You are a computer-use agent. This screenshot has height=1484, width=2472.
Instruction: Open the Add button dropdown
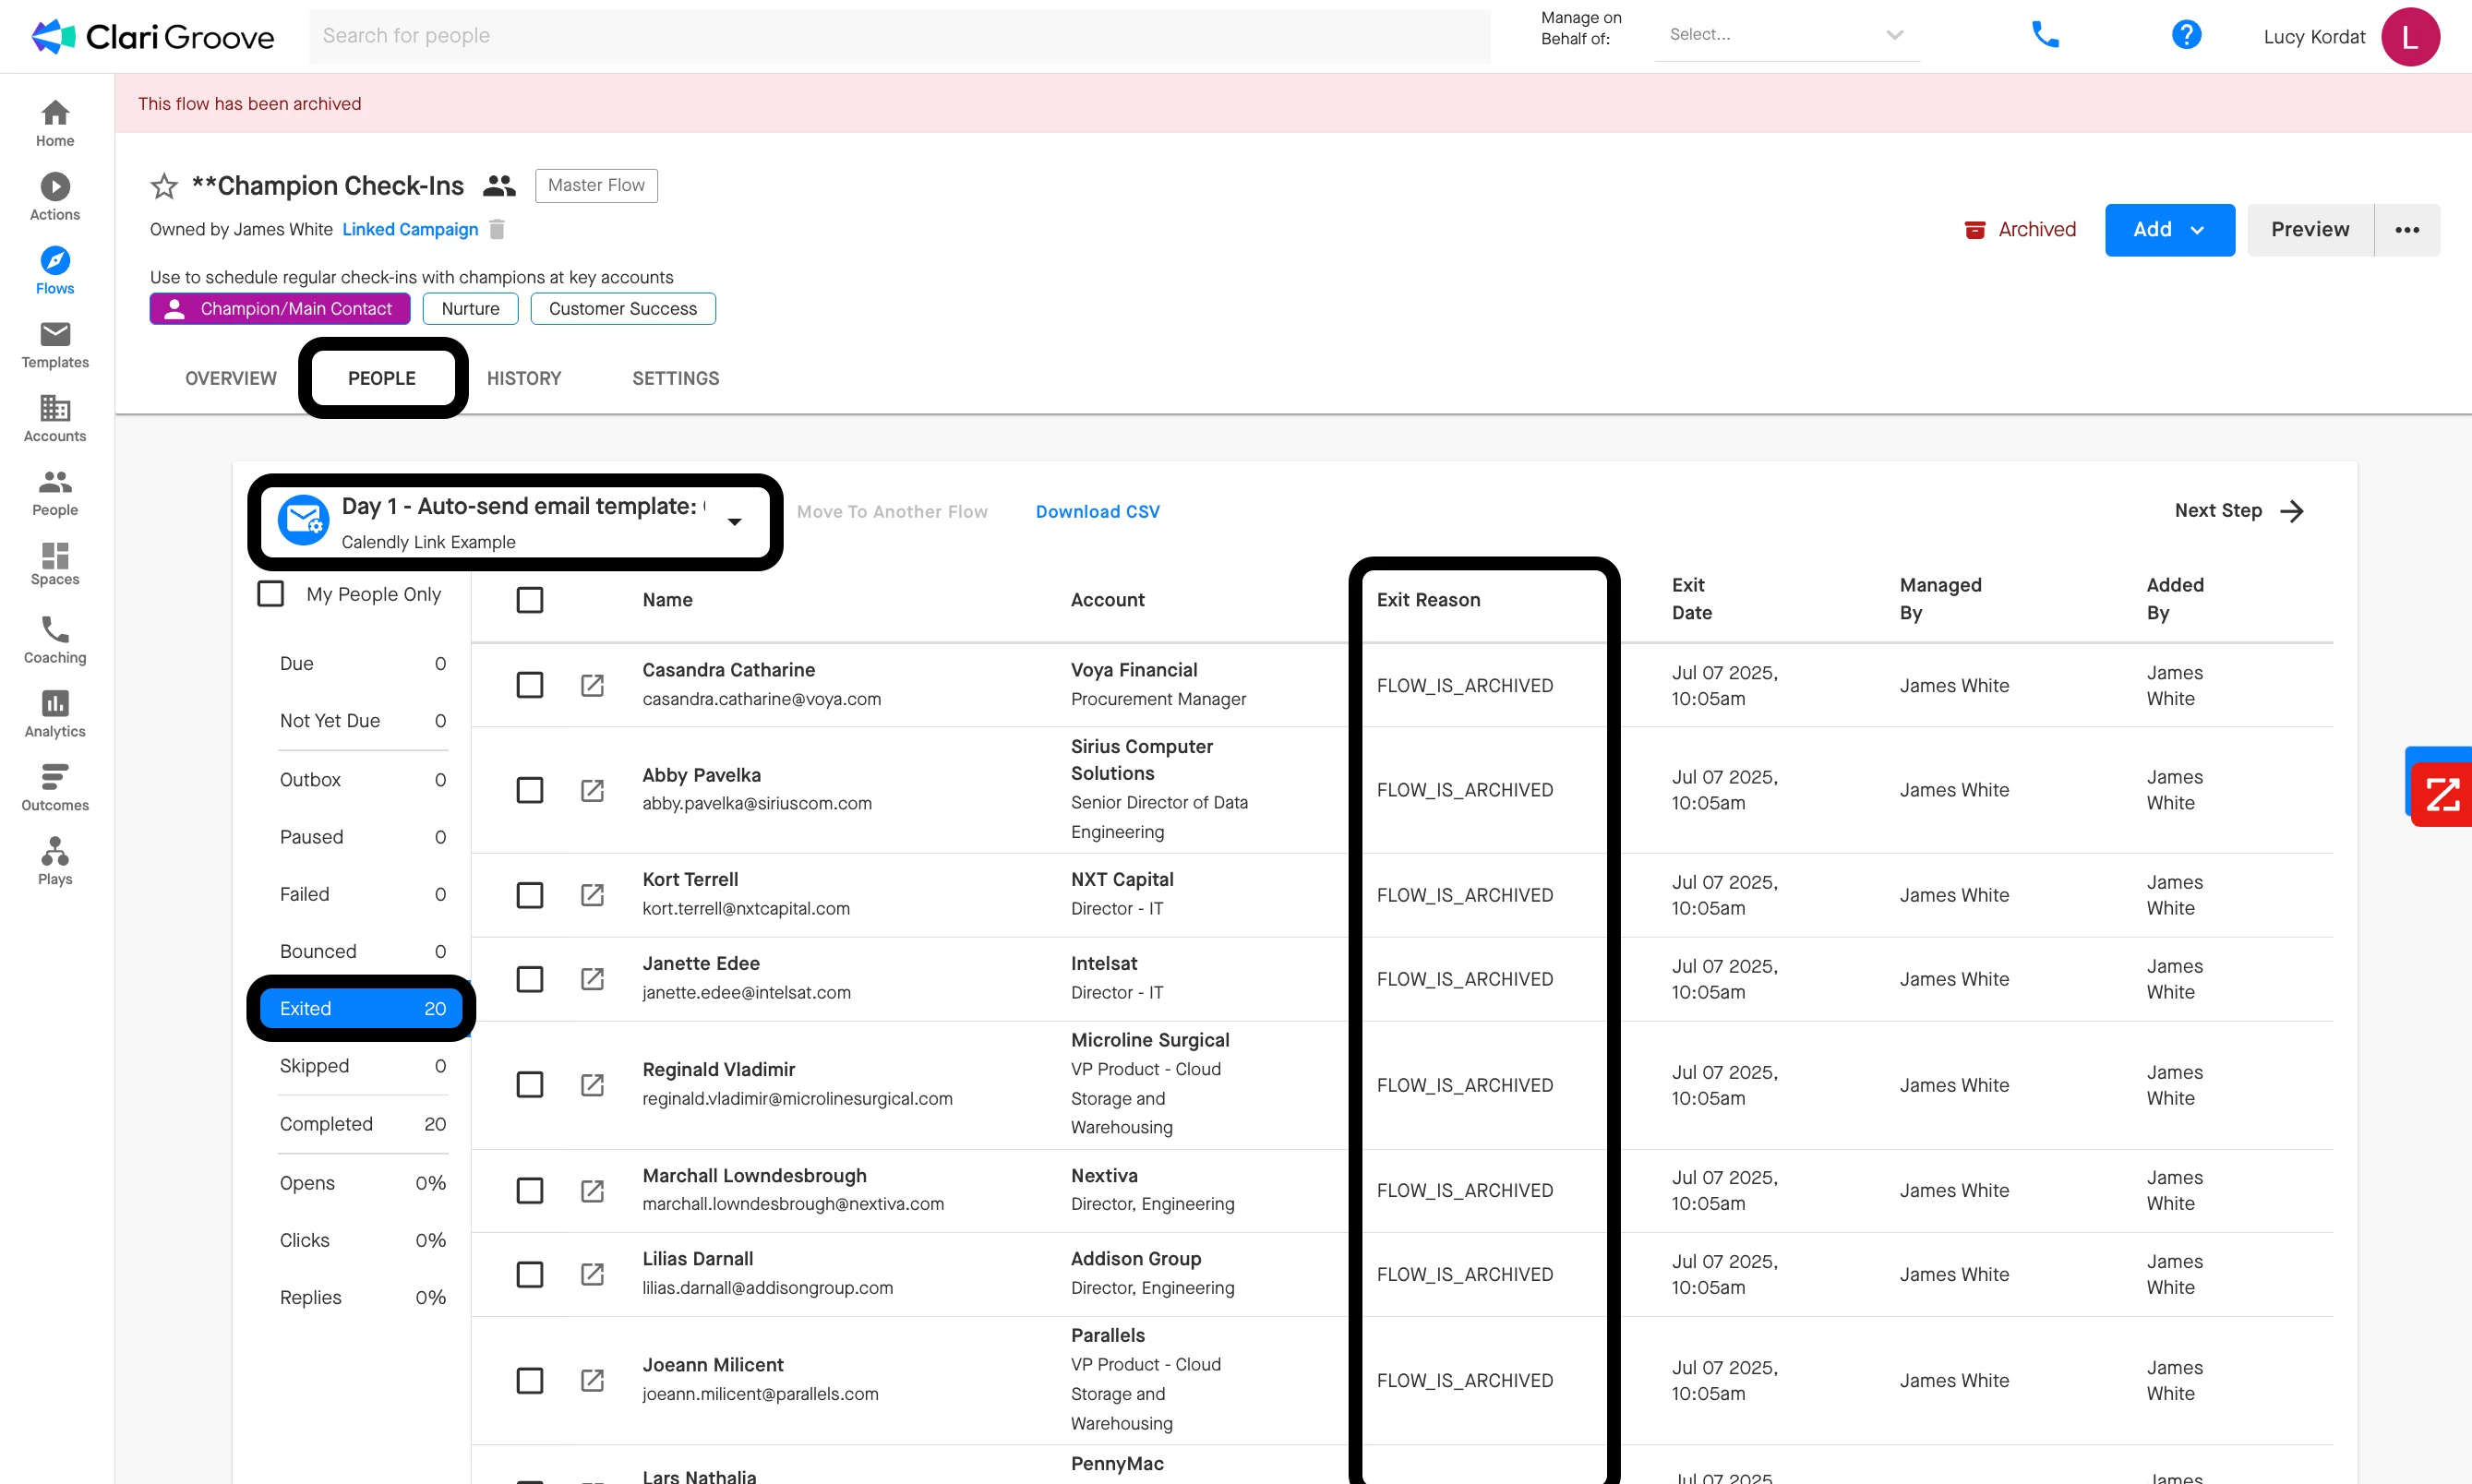[2169, 230]
